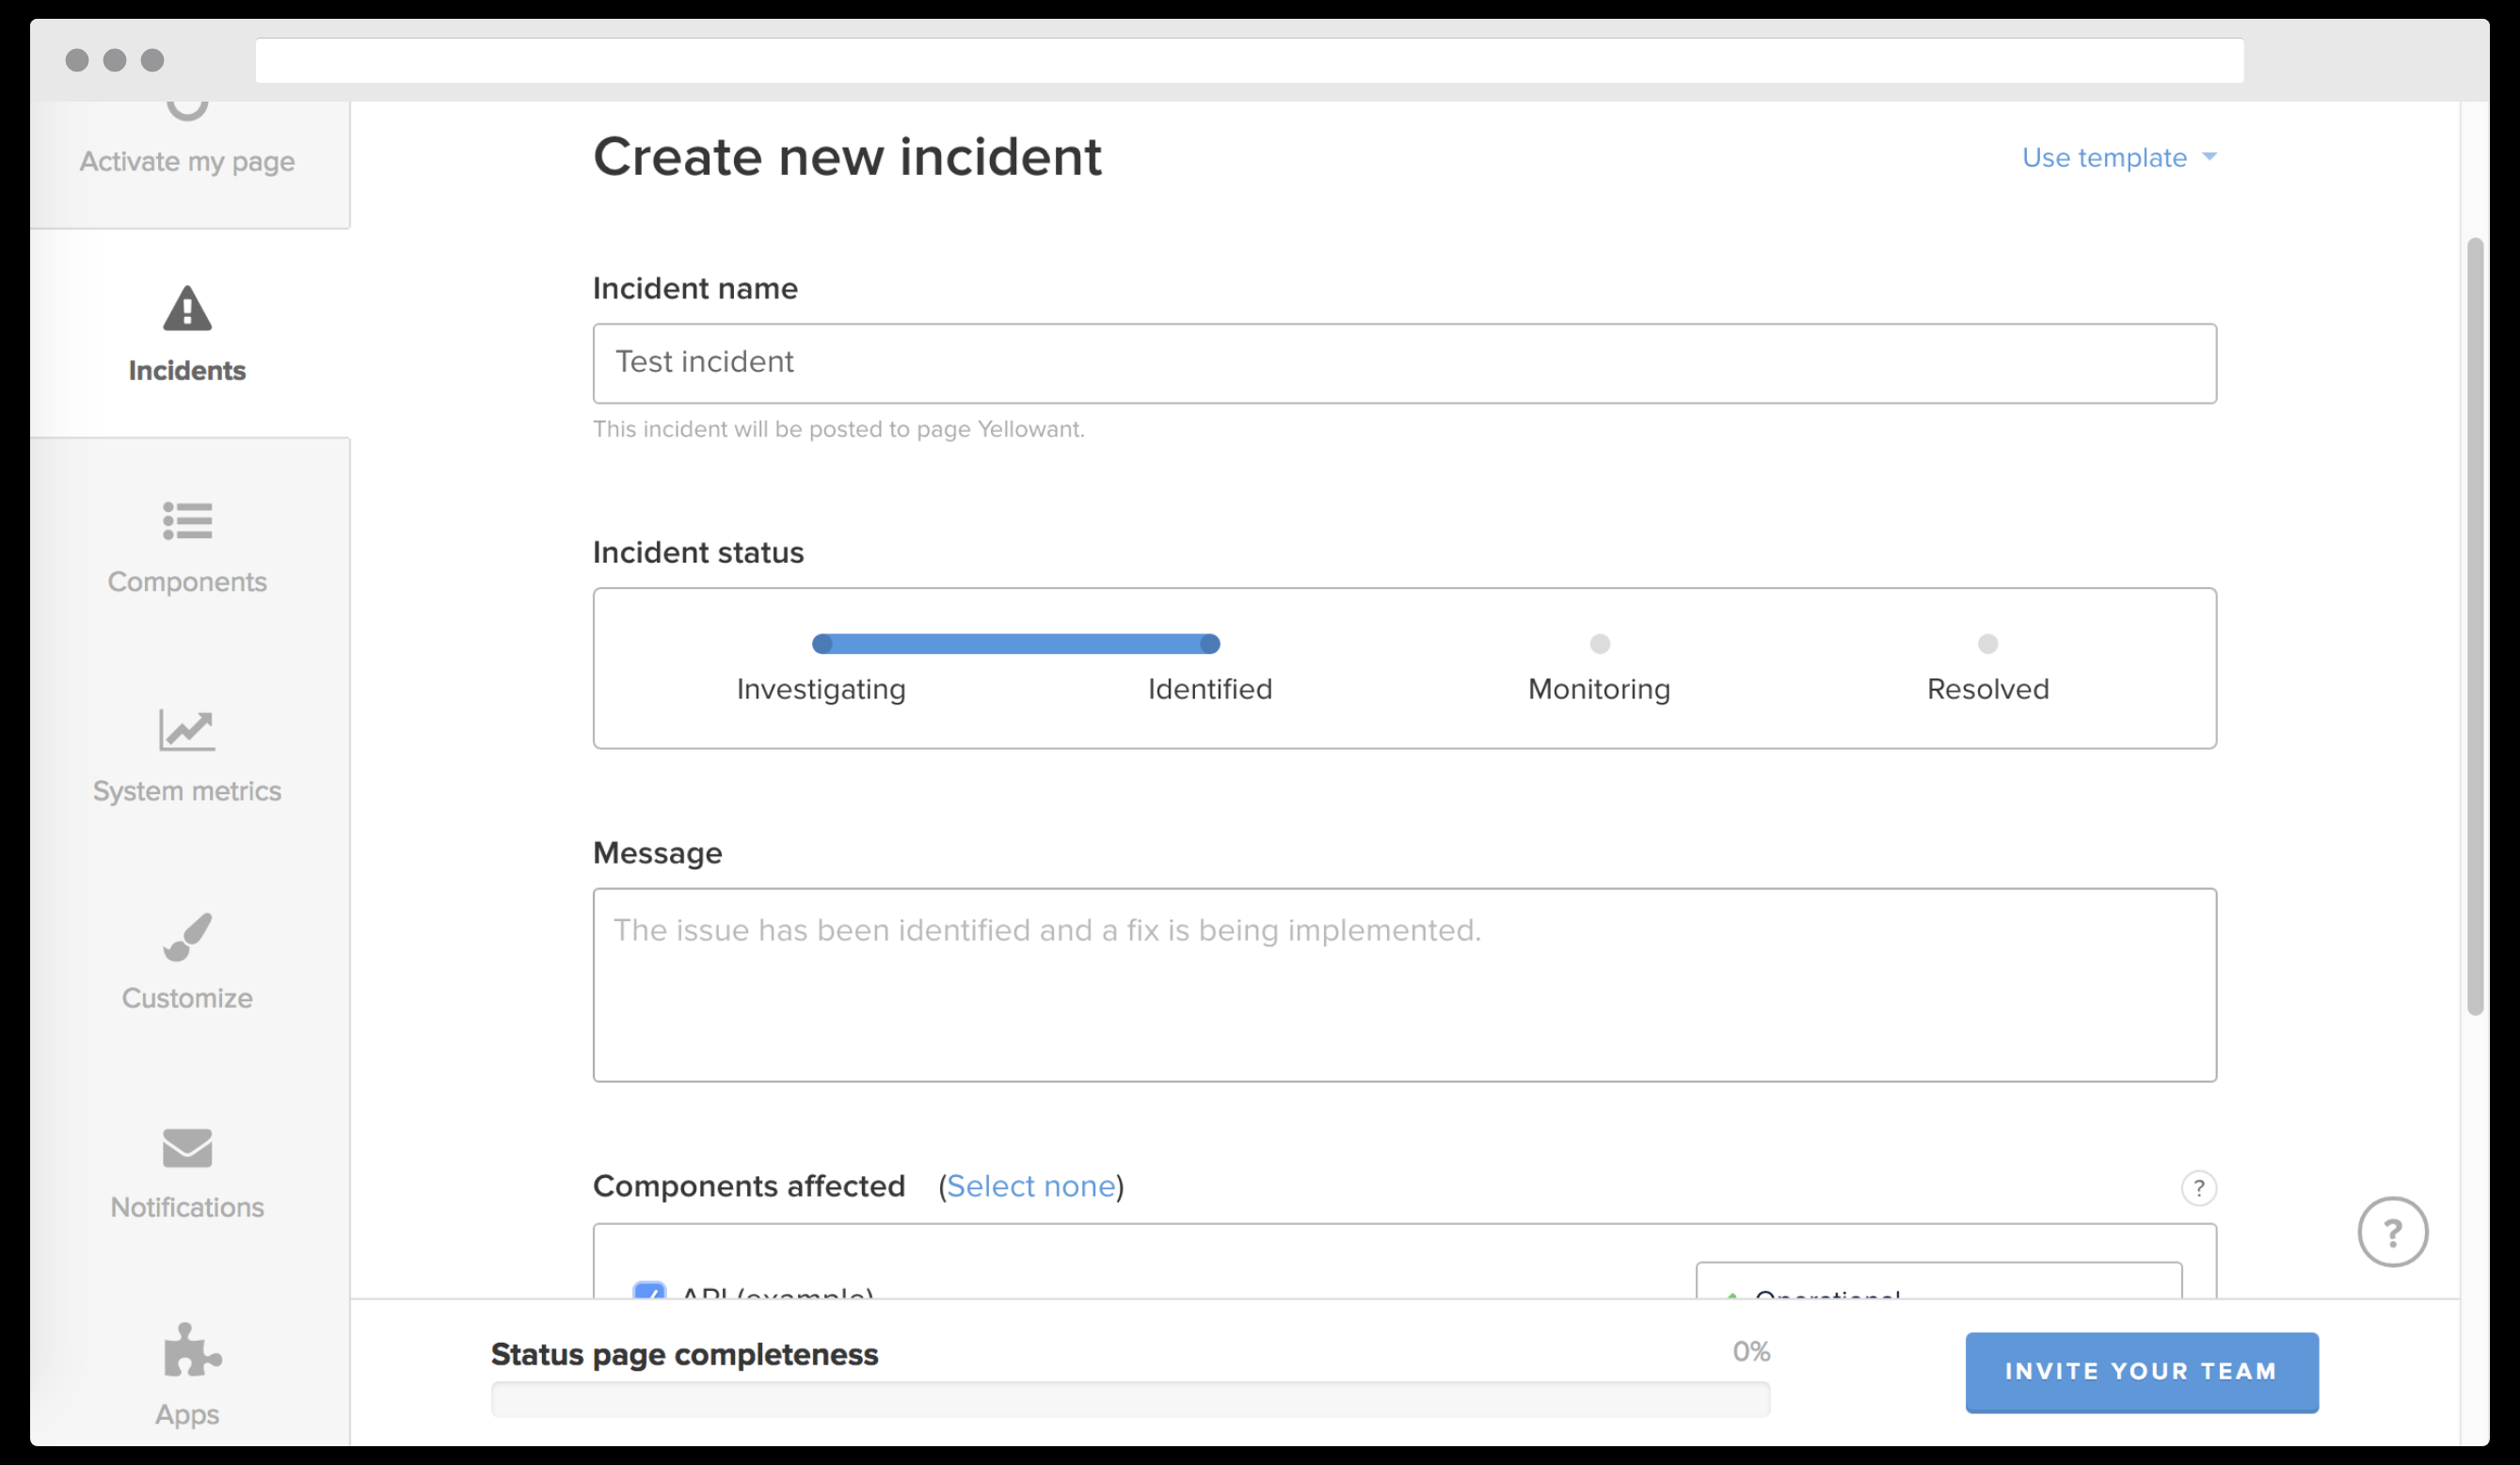
Task: Select the Investigating status point
Action: point(822,645)
